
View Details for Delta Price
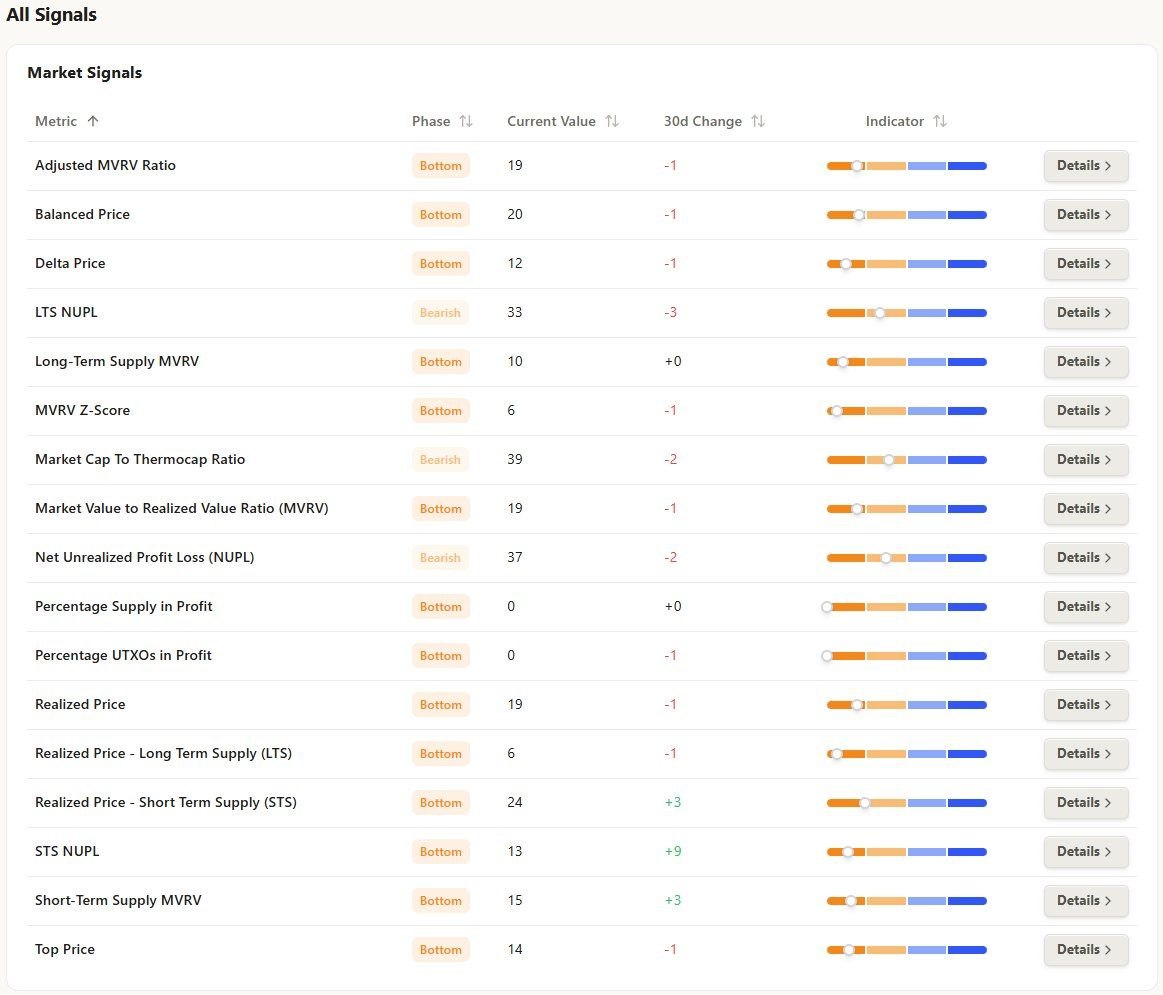pyautogui.click(x=1086, y=263)
